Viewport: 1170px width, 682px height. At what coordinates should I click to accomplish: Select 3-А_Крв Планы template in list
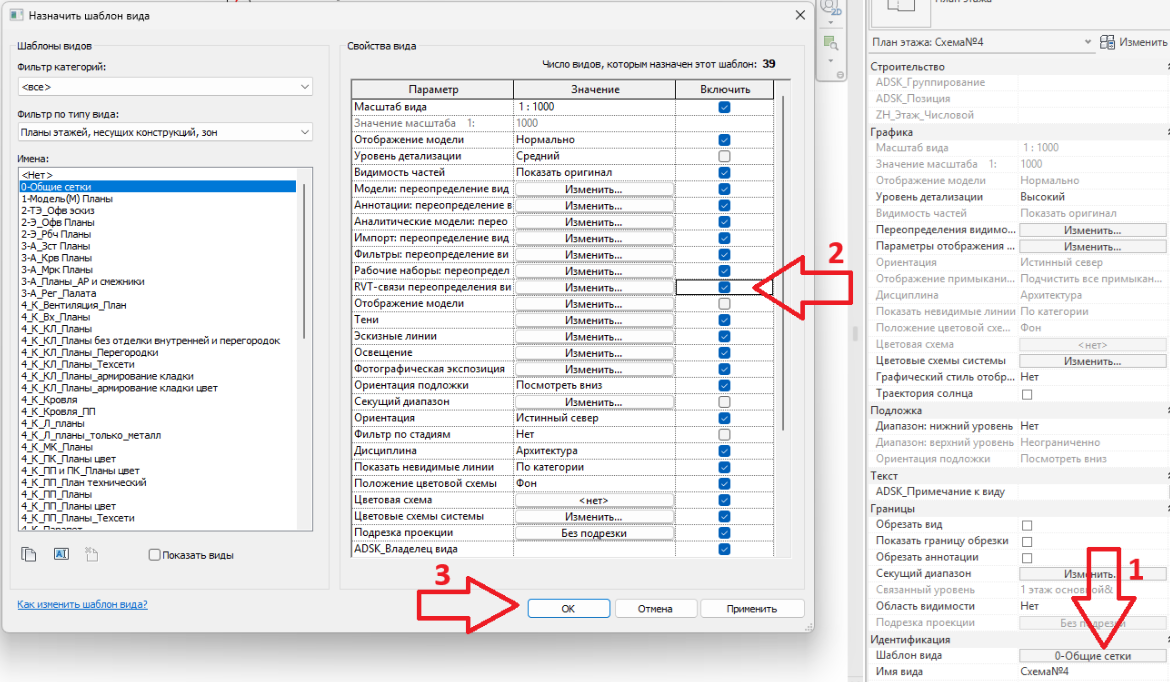56,257
